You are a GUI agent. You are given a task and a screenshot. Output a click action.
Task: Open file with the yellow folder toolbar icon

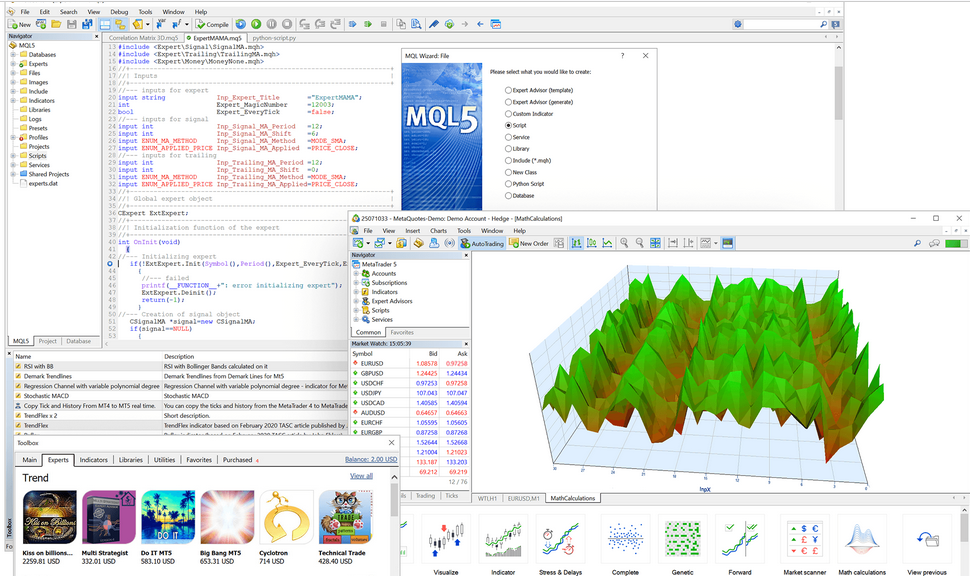56,25
